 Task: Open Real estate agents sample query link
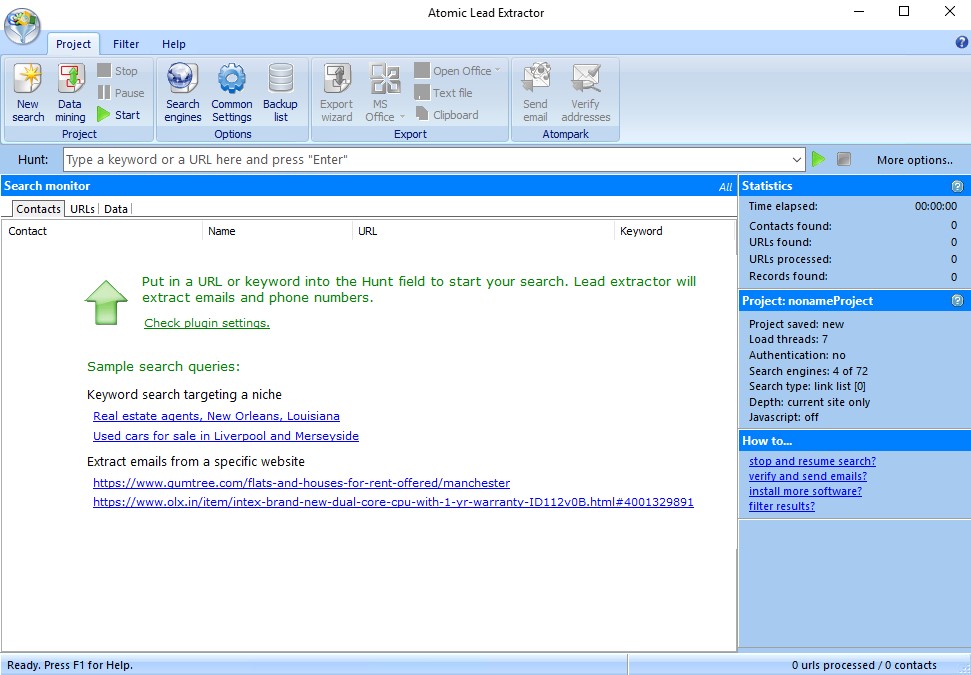click(x=216, y=416)
